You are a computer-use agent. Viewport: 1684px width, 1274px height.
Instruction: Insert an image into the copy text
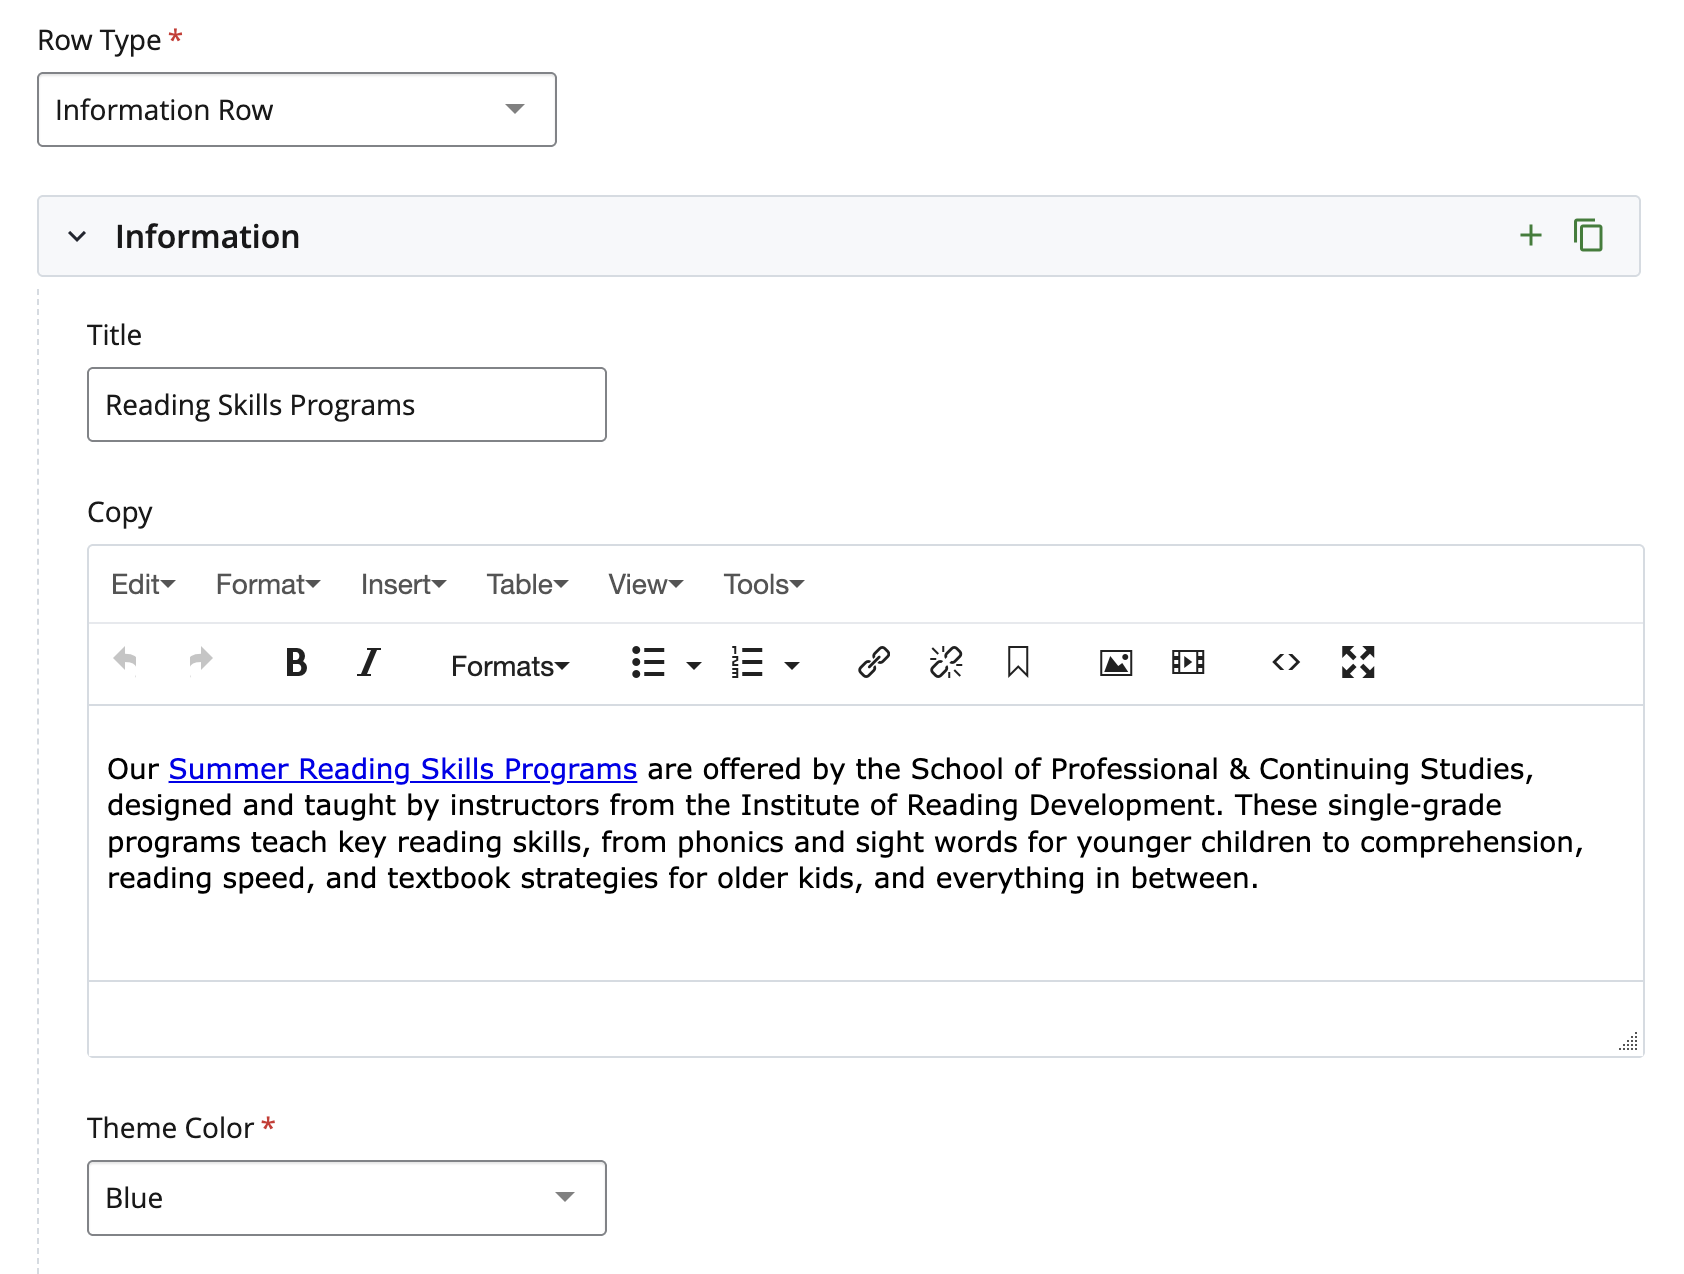tap(1114, 661)
